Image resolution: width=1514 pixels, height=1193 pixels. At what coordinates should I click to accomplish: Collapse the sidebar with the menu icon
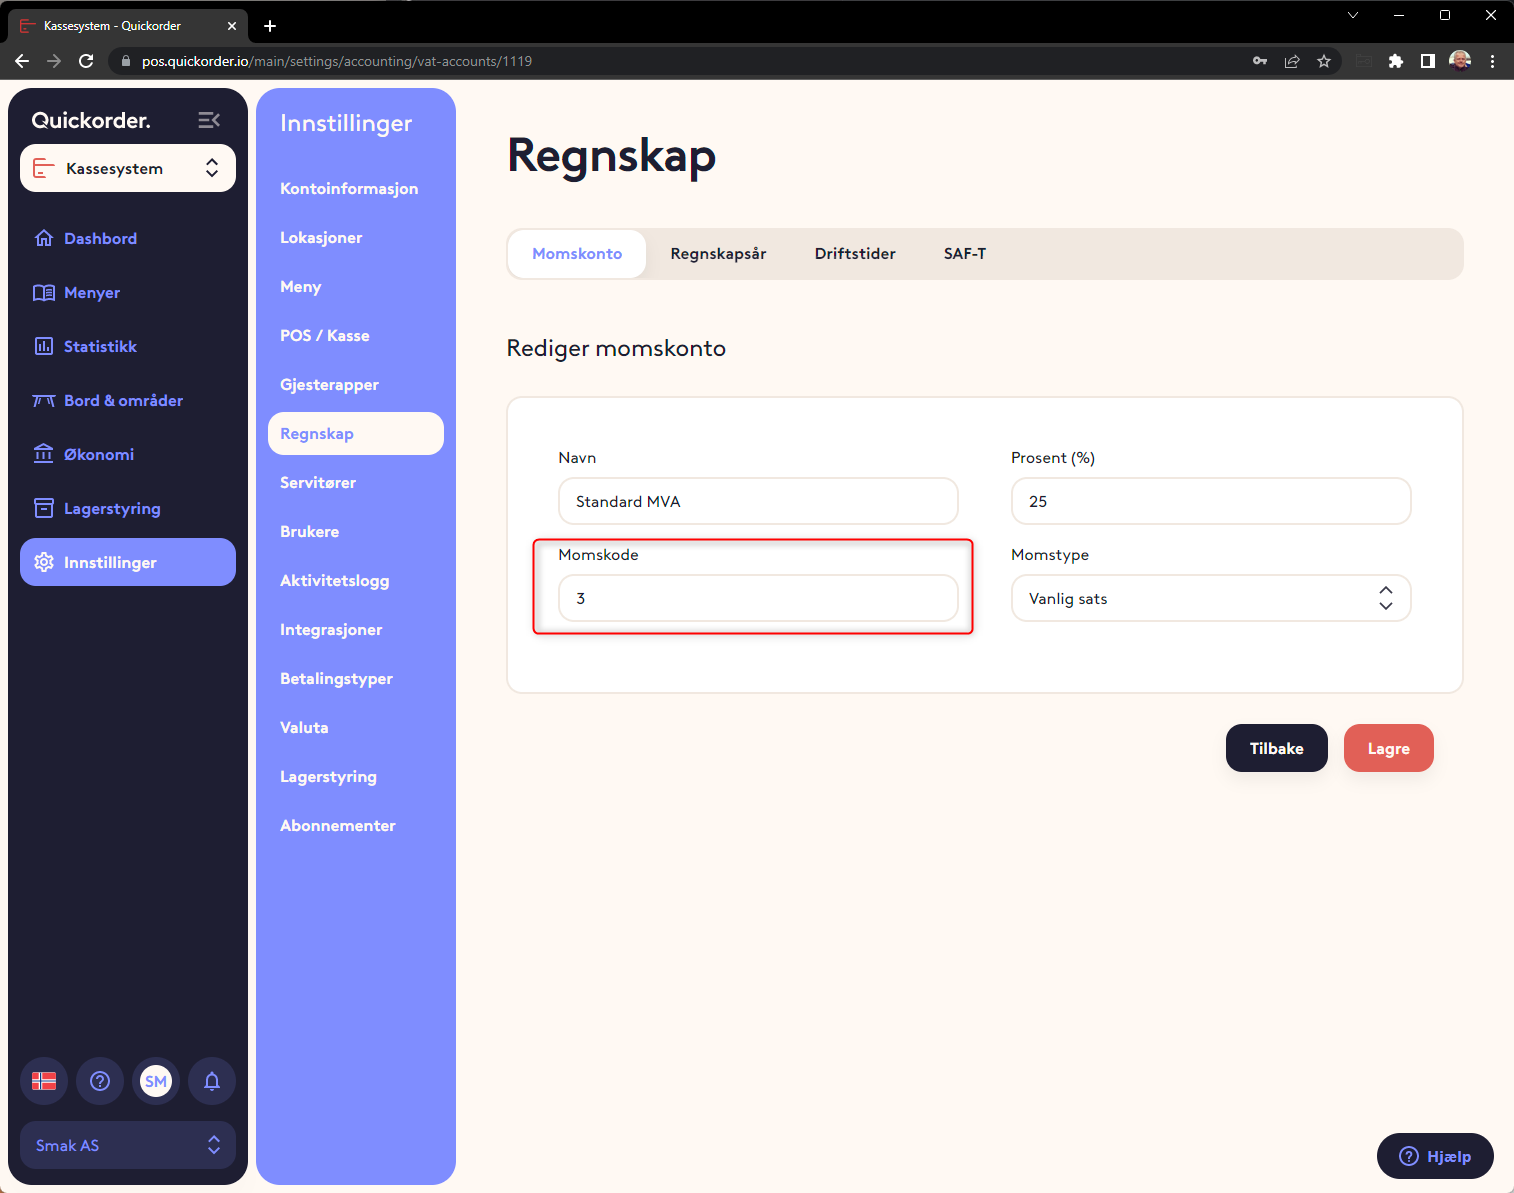point(209,120)
